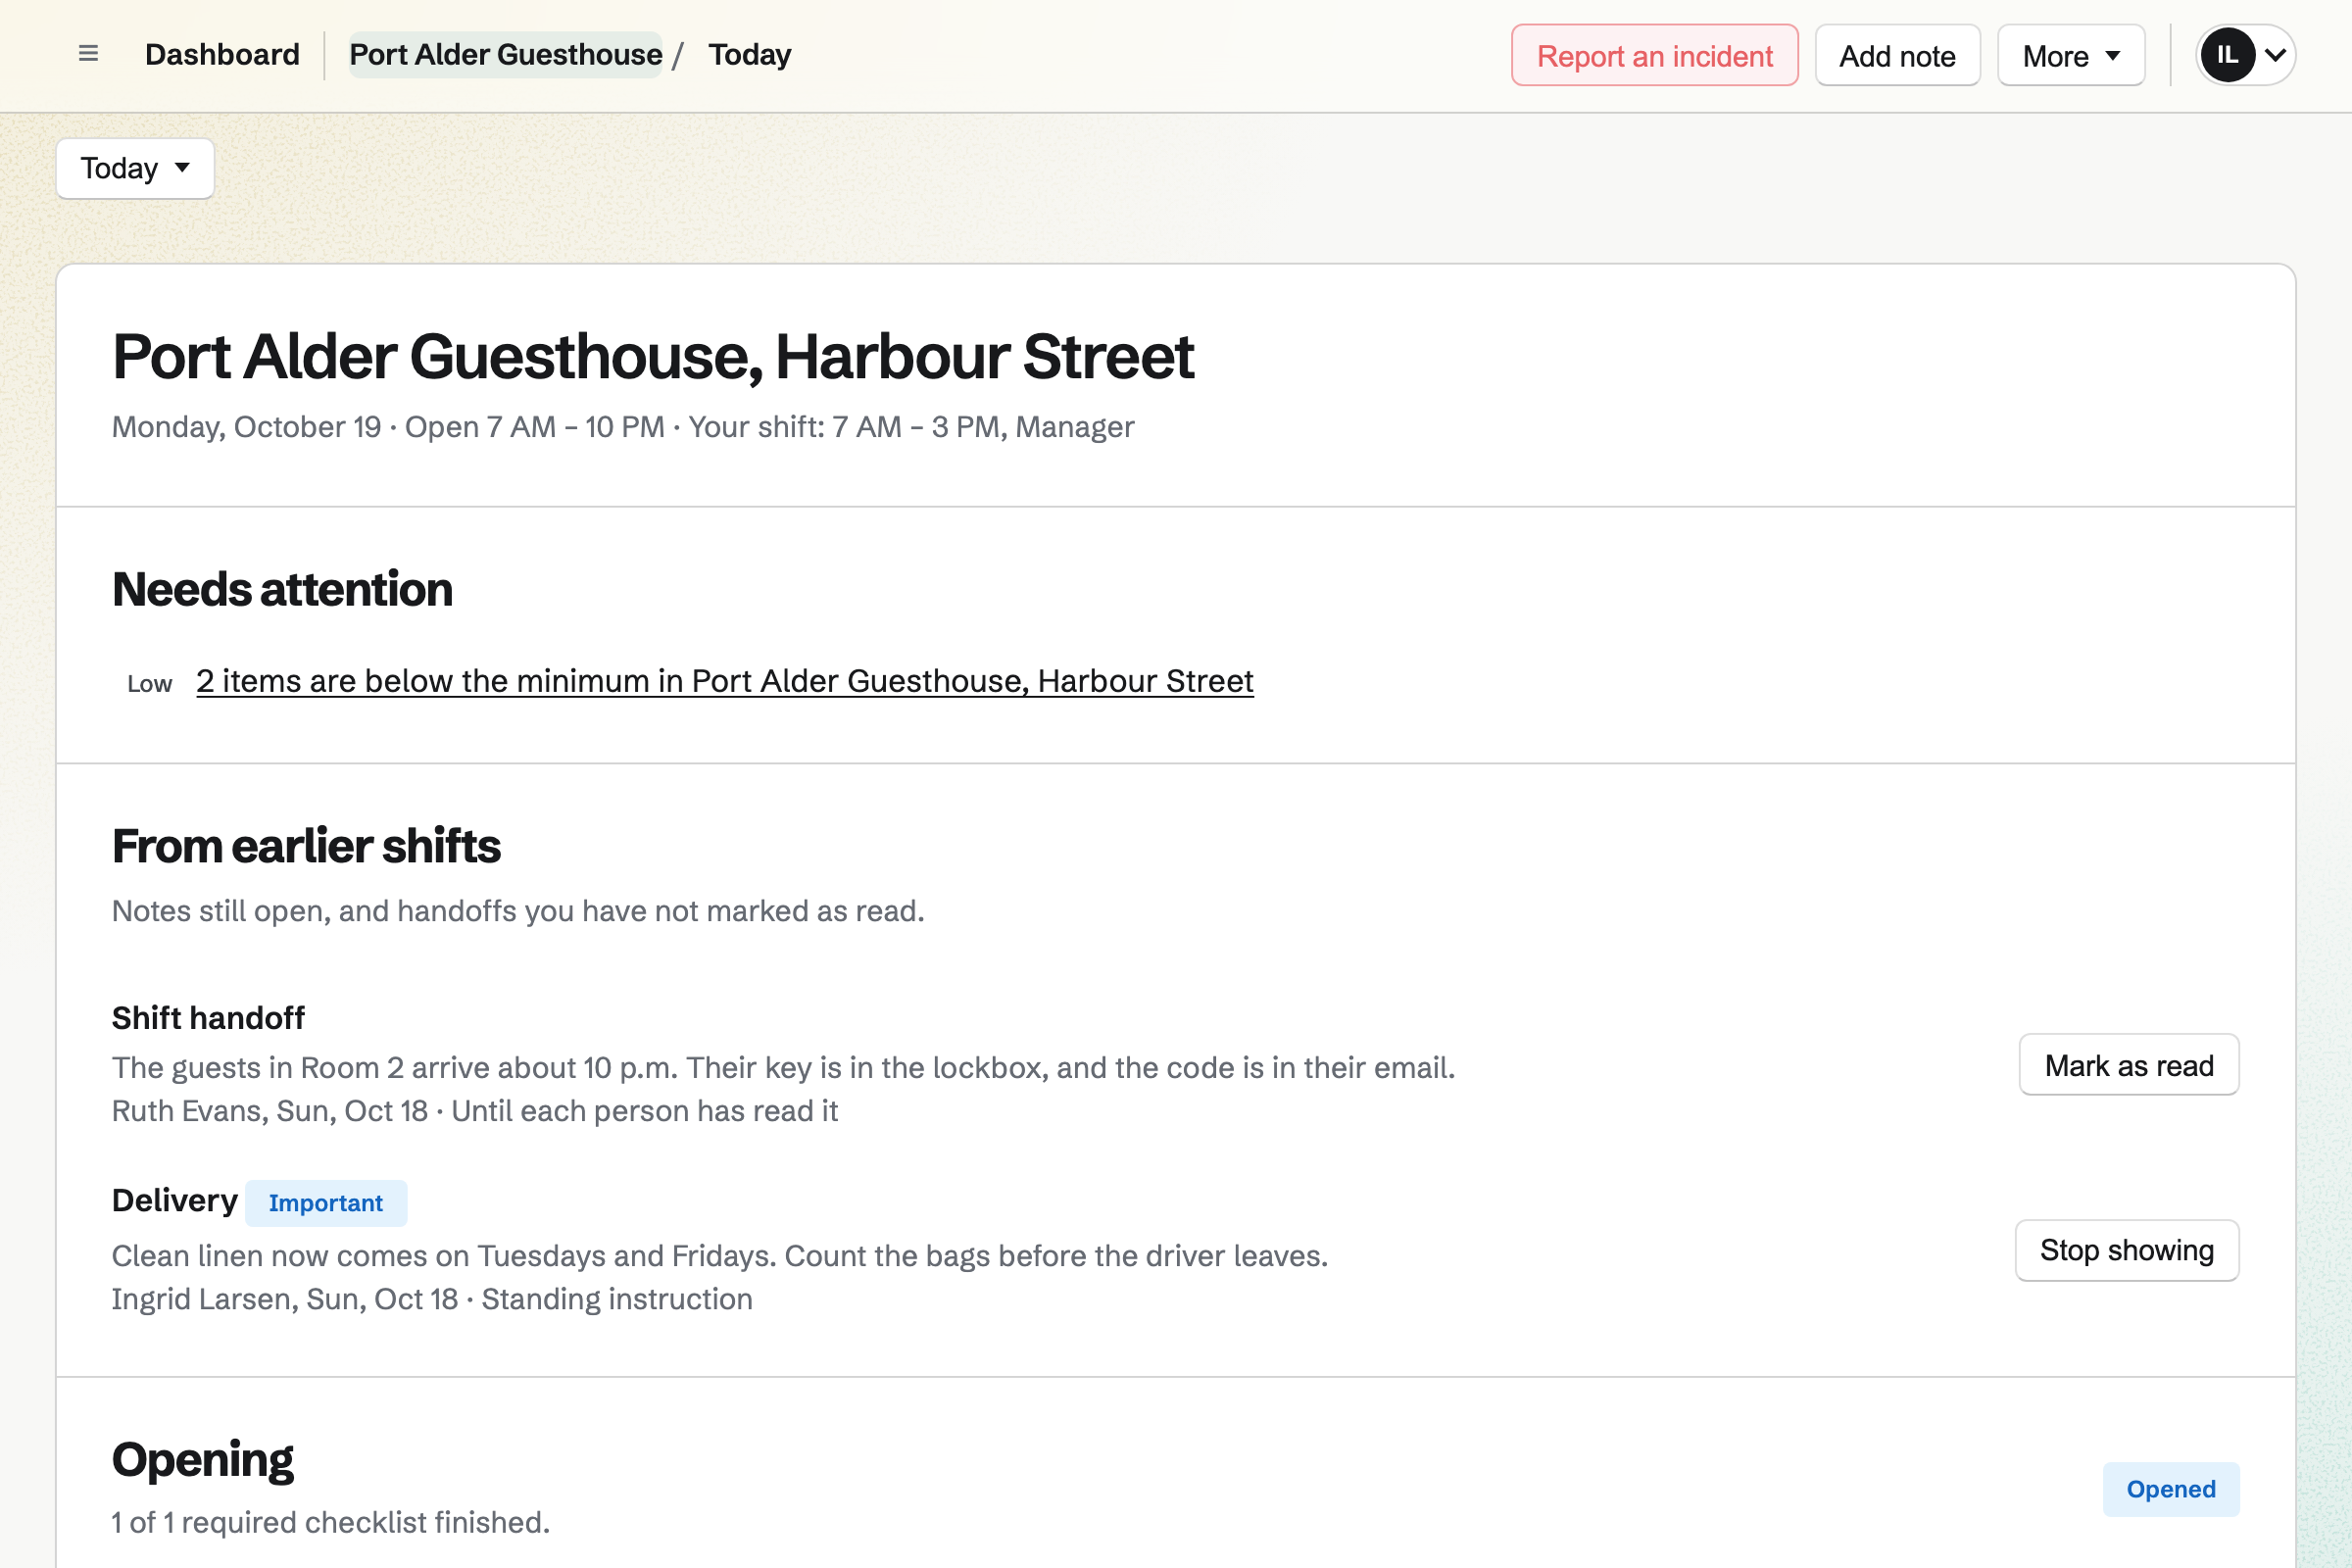Click the clean linen delivery note text

tap(720, 1256)
